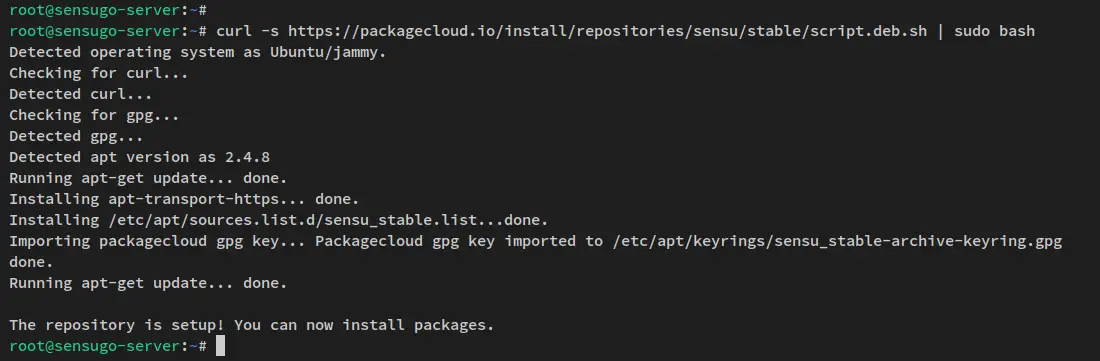
Task: Click the first empty root@sensugo-server prompt
Action: [x=107, y=10]
